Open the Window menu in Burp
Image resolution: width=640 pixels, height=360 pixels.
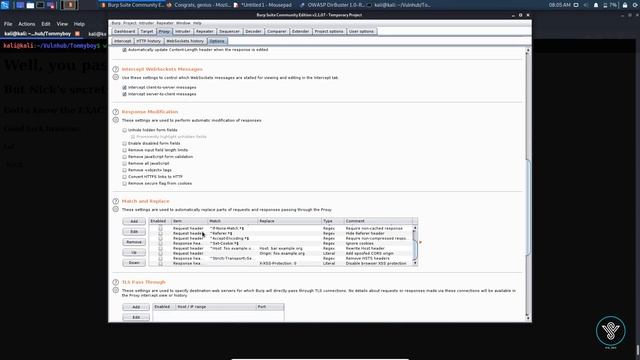(183, 23)
